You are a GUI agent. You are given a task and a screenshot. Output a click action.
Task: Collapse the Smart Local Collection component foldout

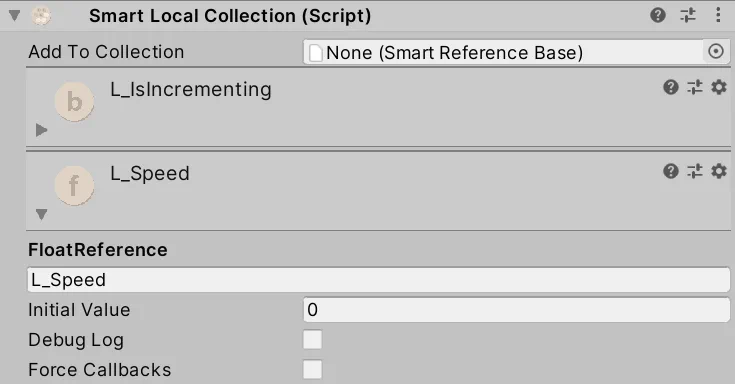coord(15,16)
